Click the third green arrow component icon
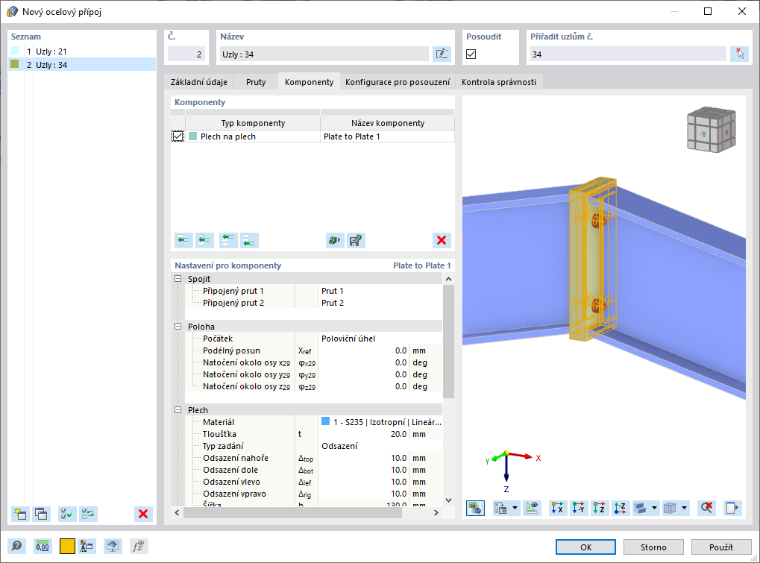 [x=228, y=240]
